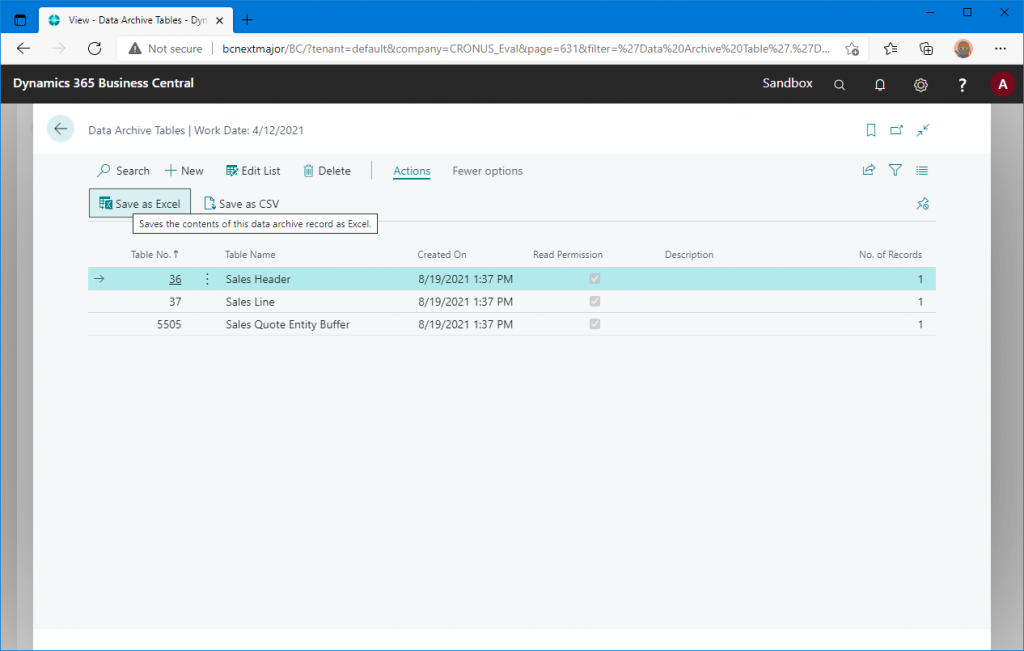Click Fewer options
The width and height of the screenshot is (1024, 651).
(487, 171)
